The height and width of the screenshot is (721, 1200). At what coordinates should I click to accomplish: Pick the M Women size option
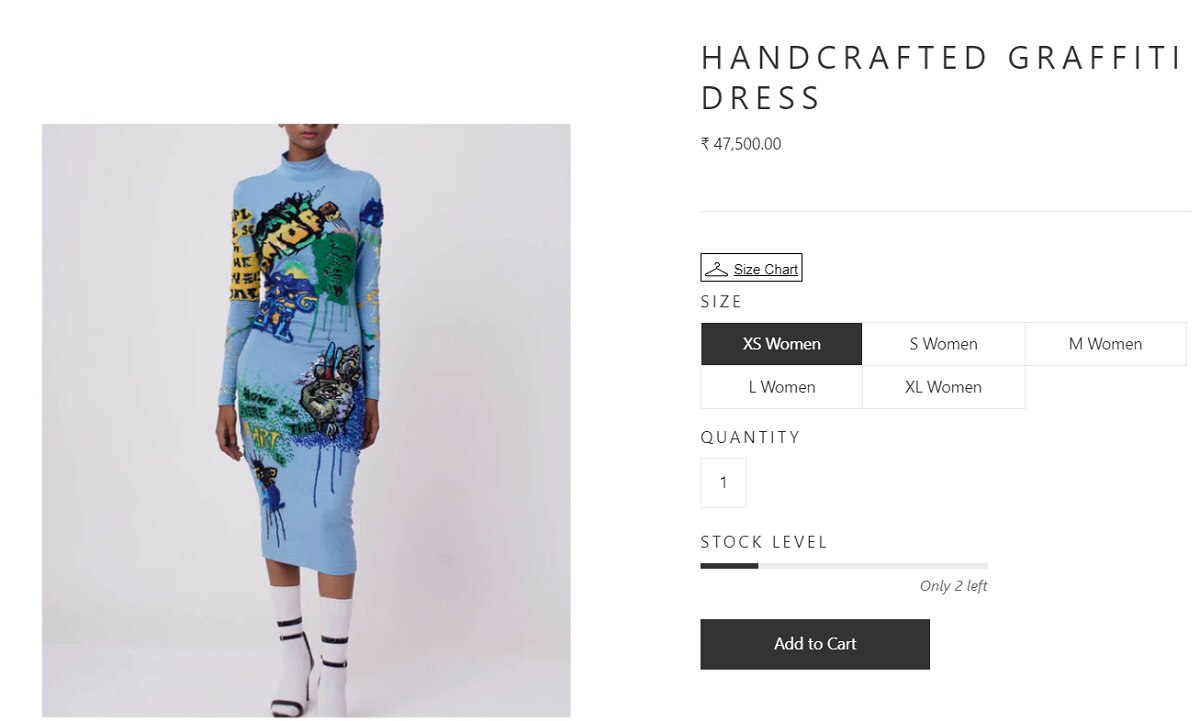coord(1105,344)
